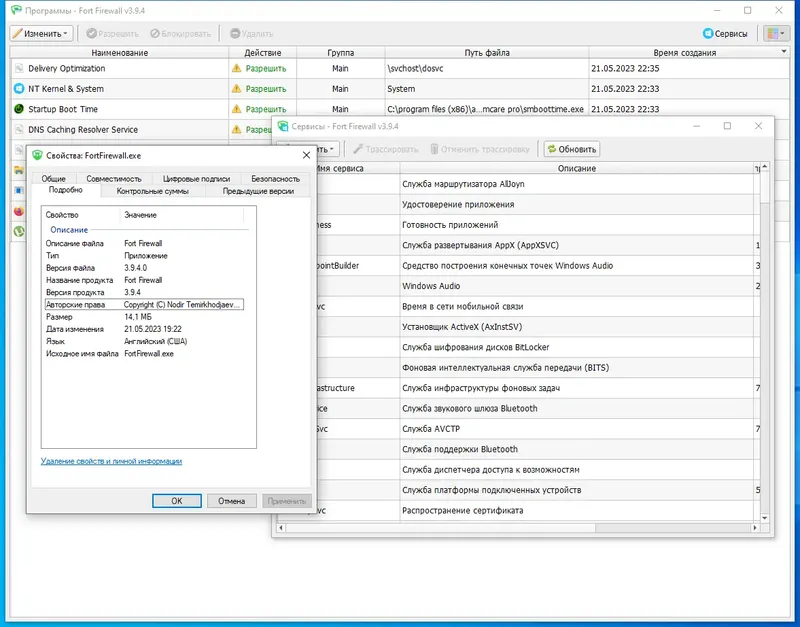
Task: Open the colored grid view dropdown
Action: (x=776, y=34)
